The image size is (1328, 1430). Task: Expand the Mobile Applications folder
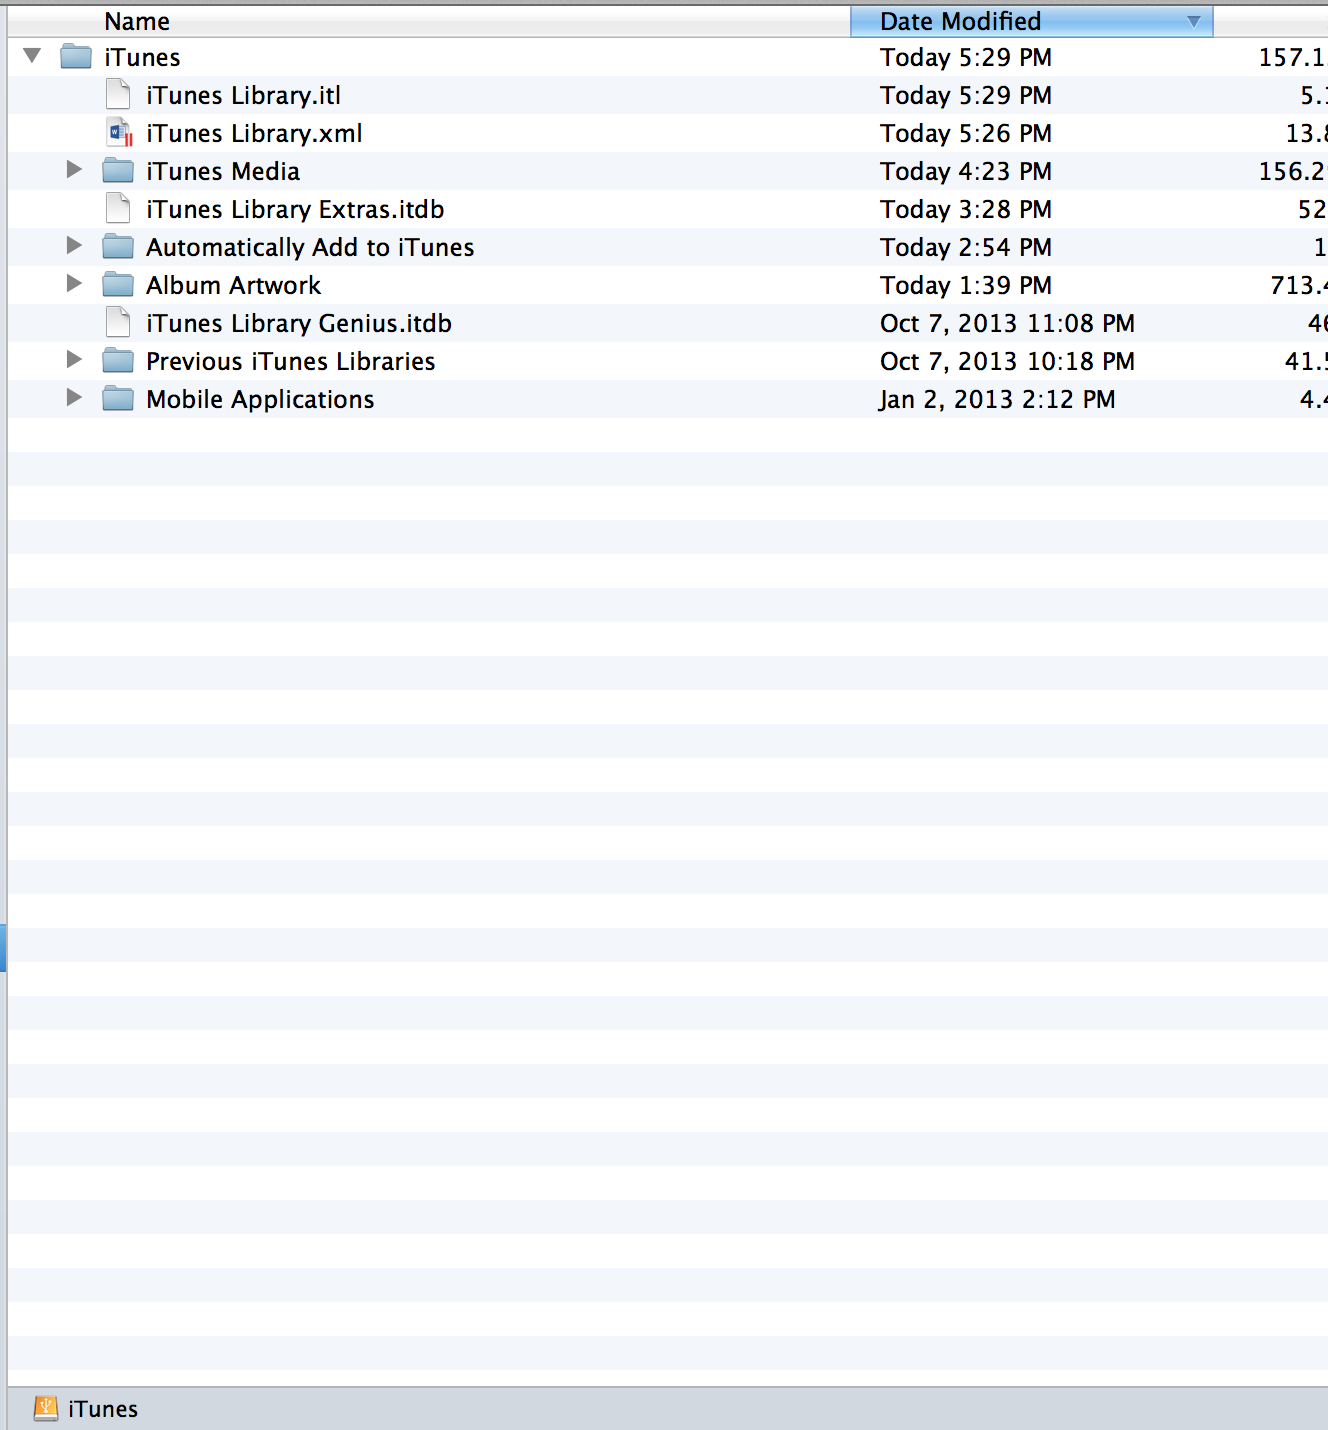tap(74, 398)
